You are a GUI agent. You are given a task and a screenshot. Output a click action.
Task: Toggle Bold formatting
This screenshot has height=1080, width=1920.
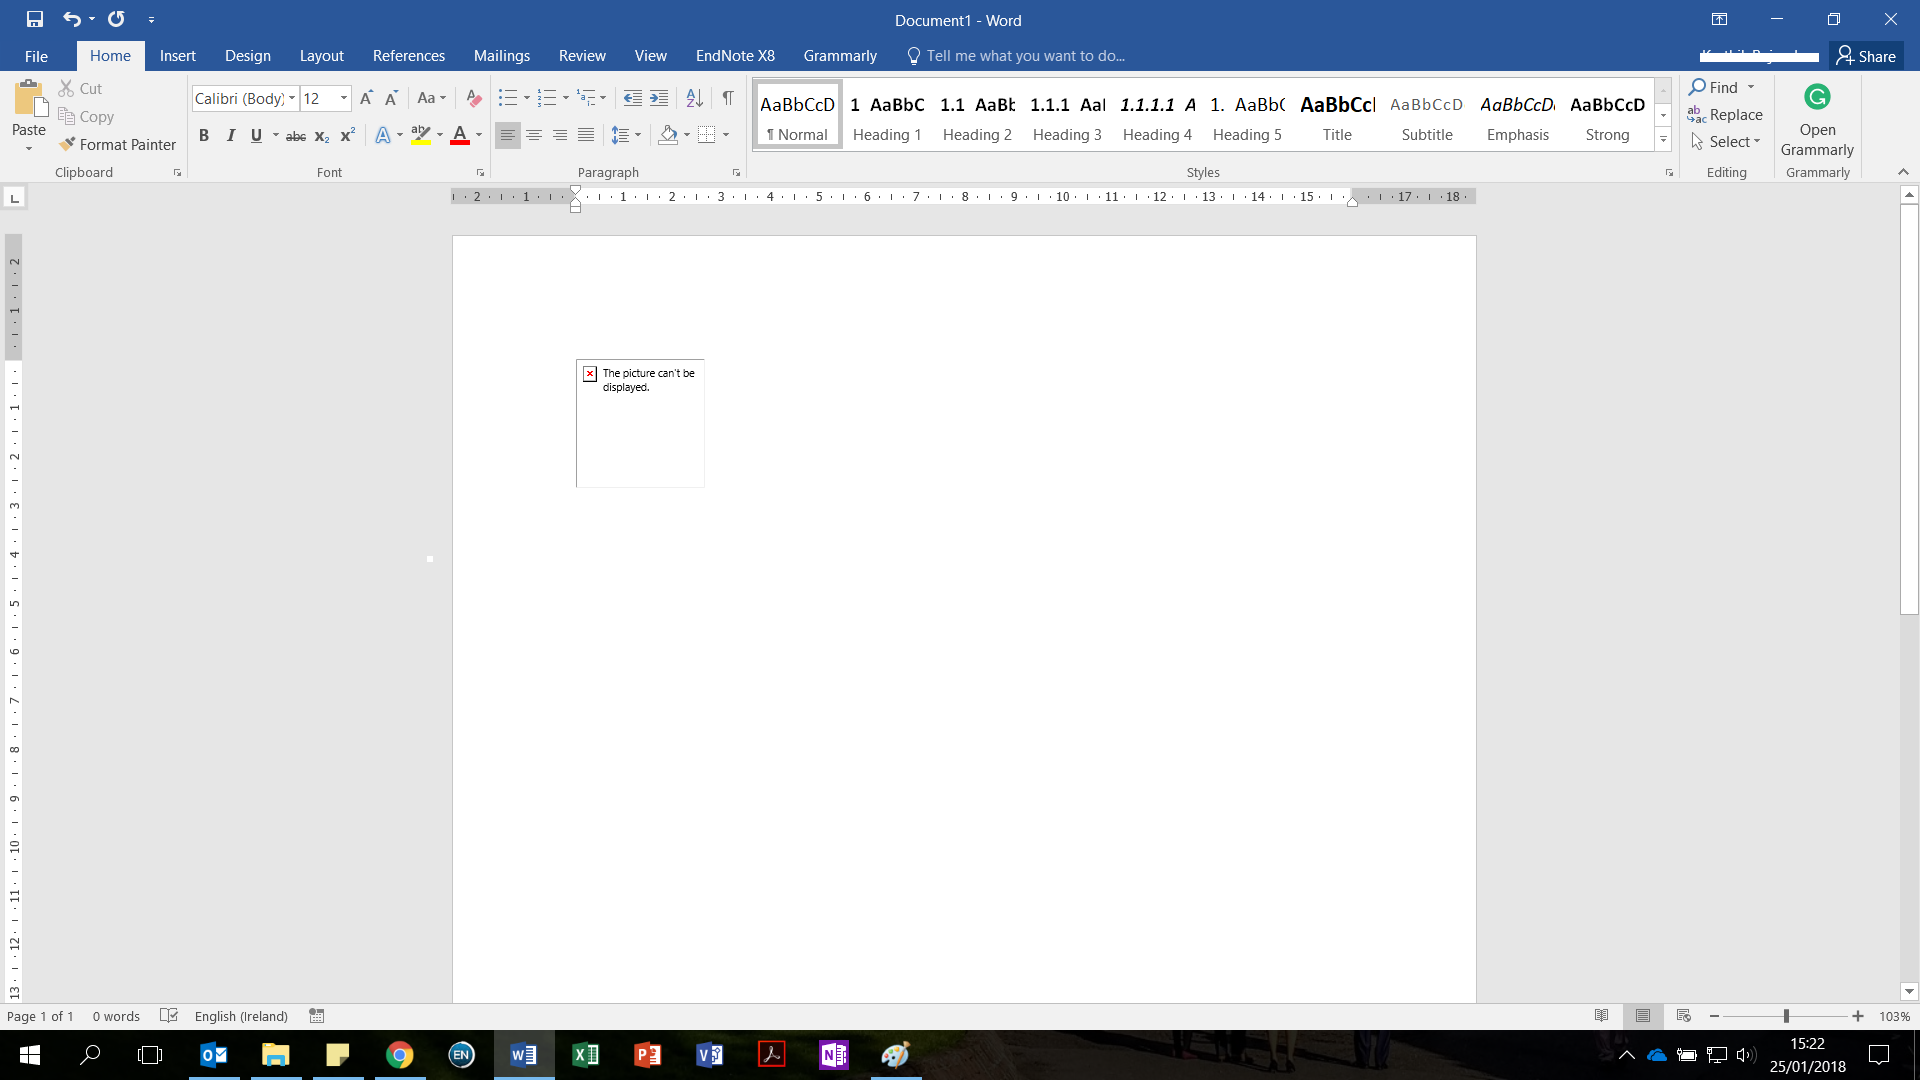pos(204,135)
